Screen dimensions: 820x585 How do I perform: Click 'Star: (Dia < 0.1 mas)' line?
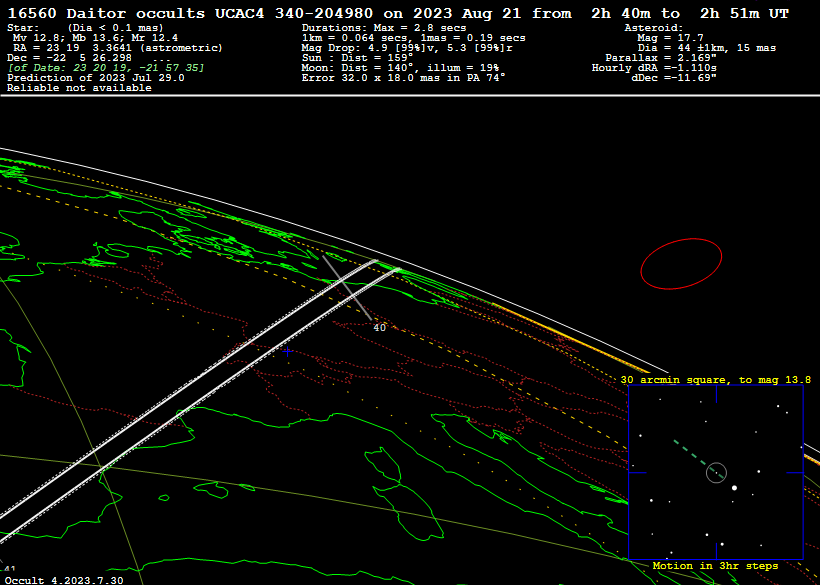point(85,28)
